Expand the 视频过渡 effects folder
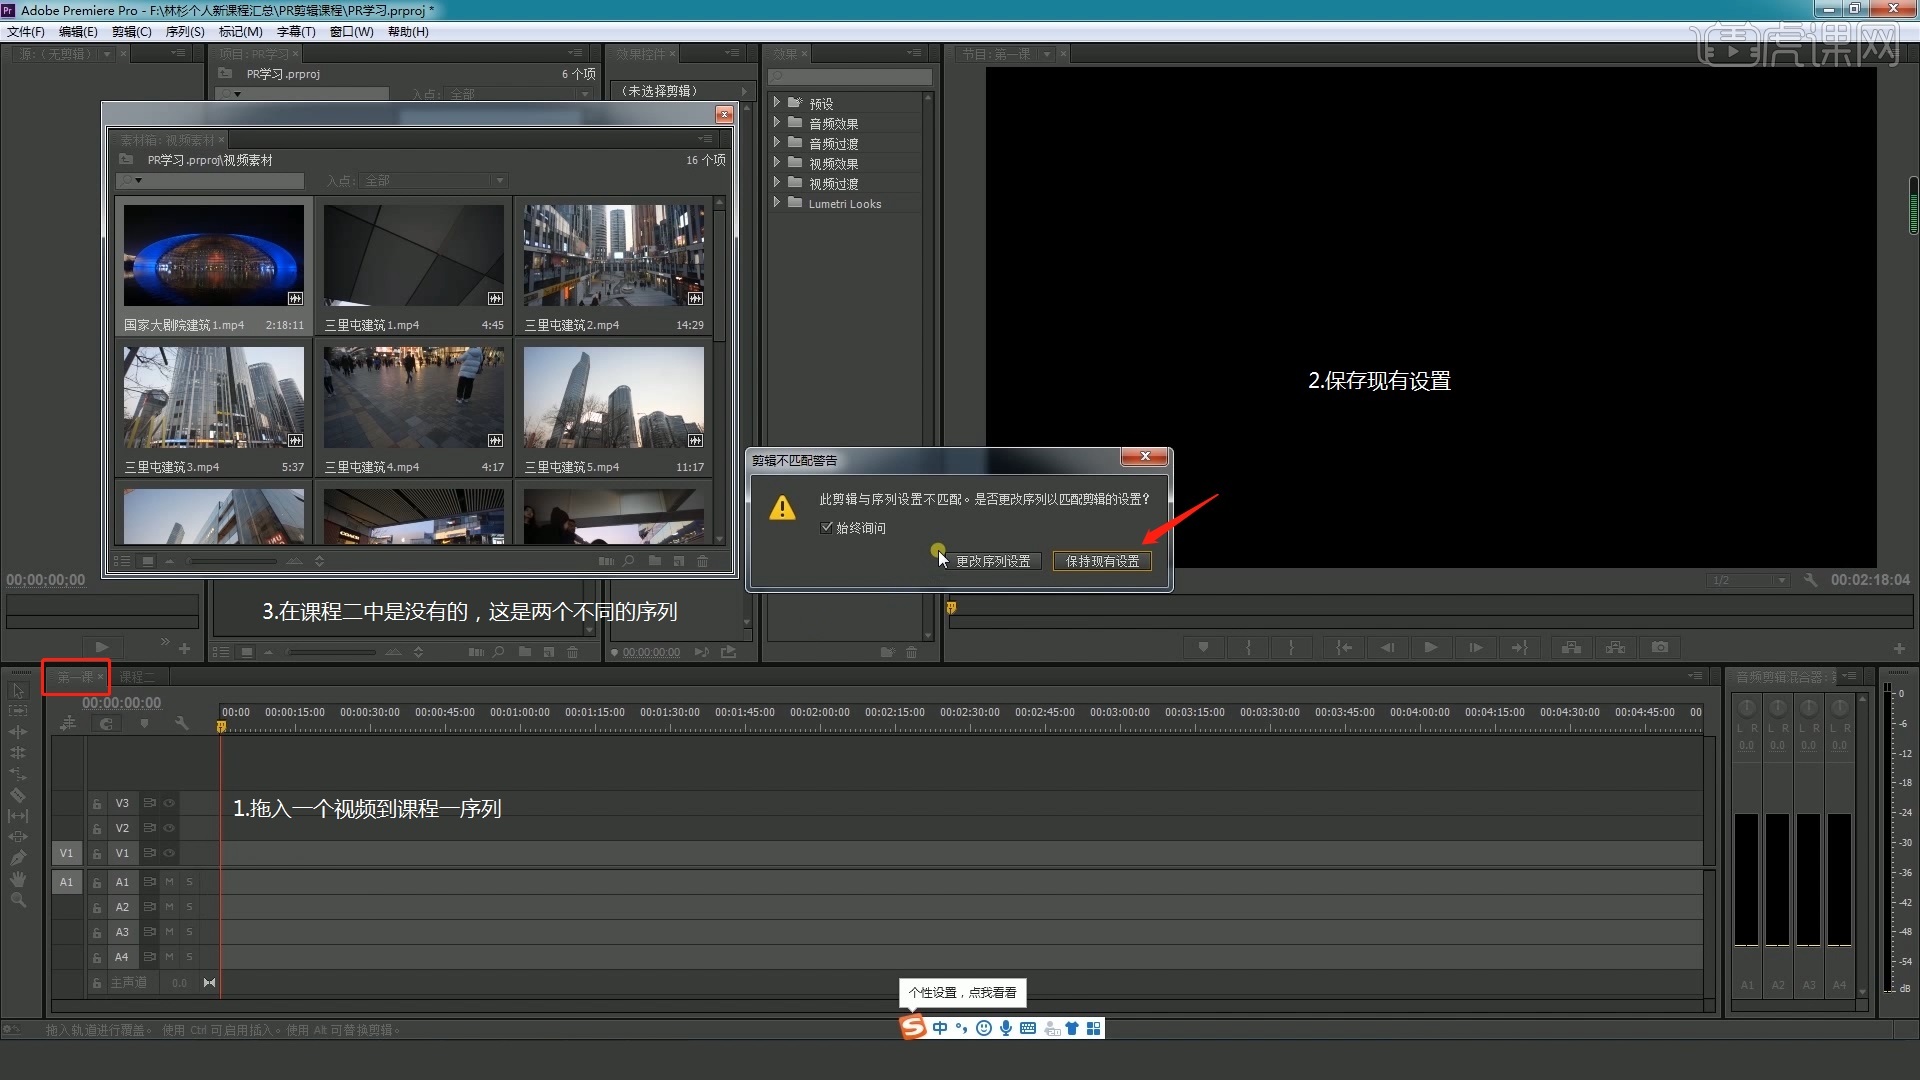Viewport: 1920px width, 1080px height. [777, 183]
